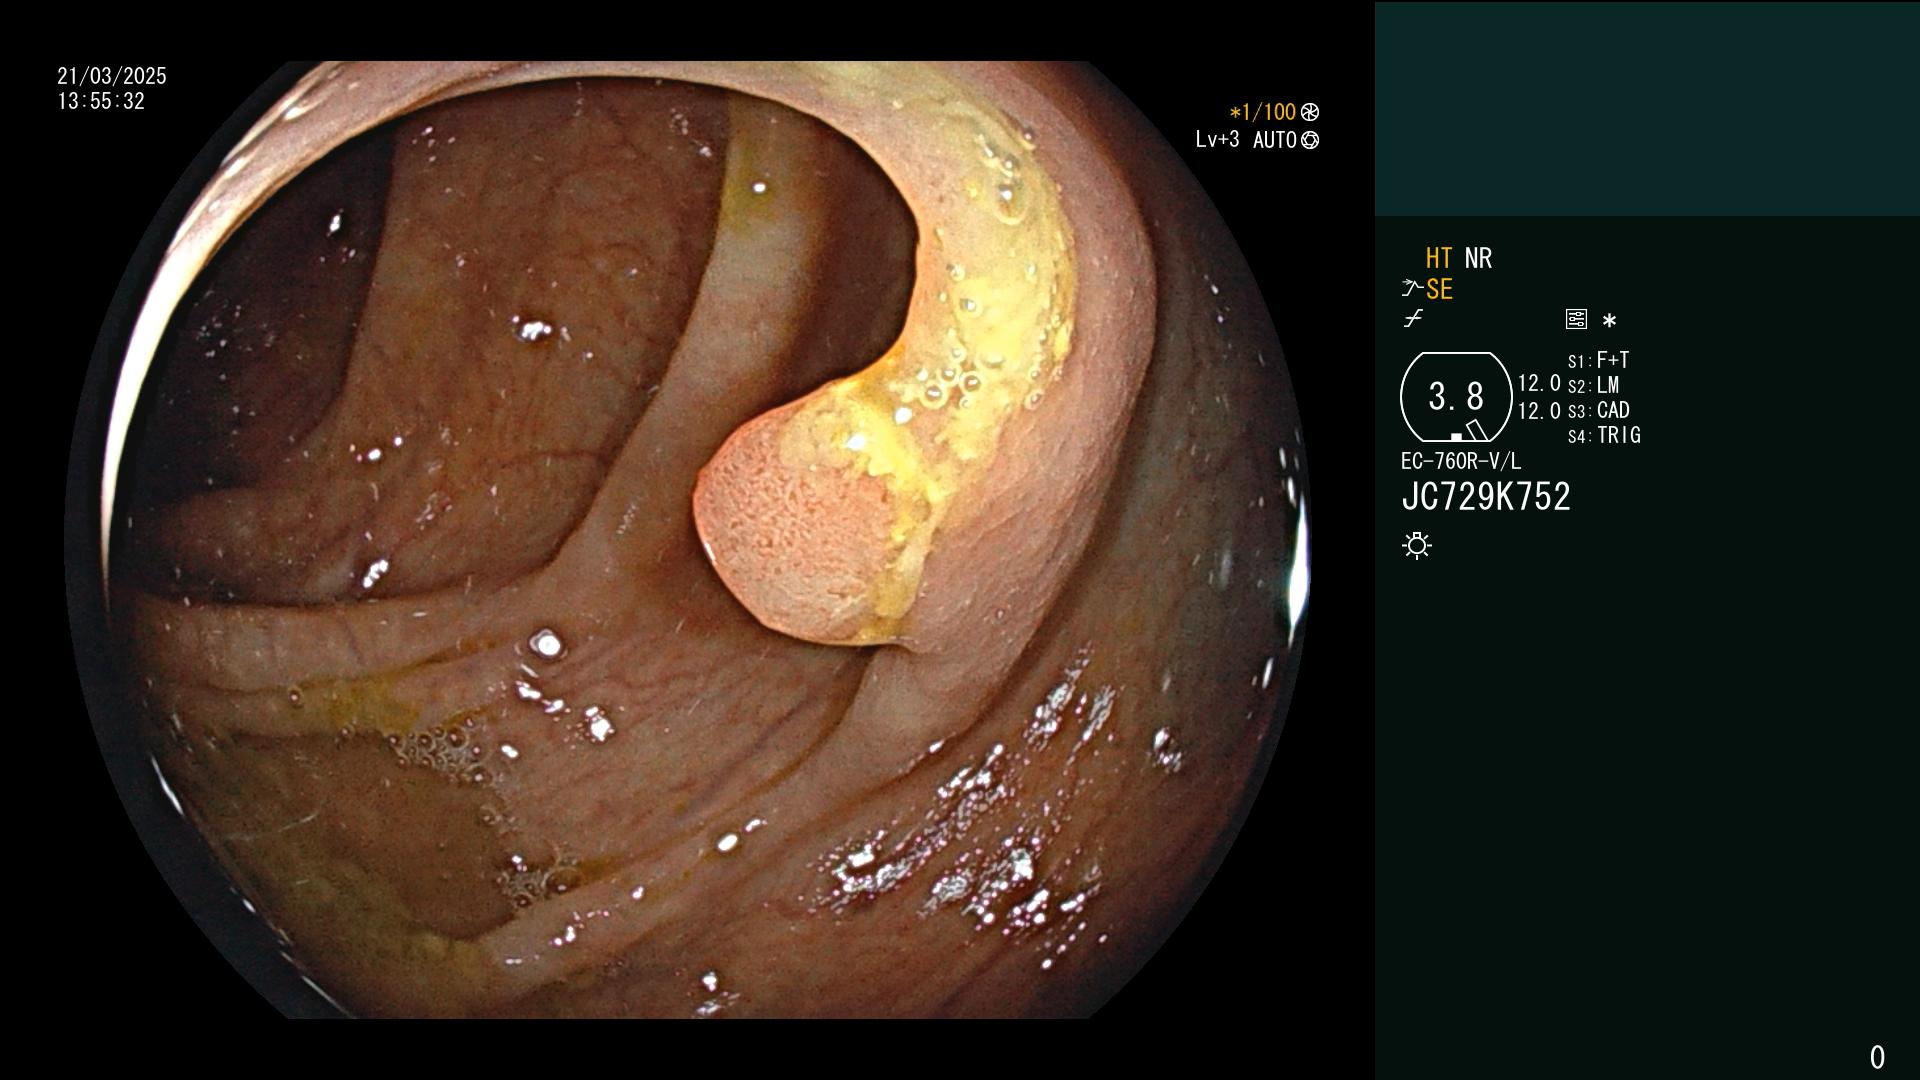Click the Lv+3 brightness level

pos(1217,139)
